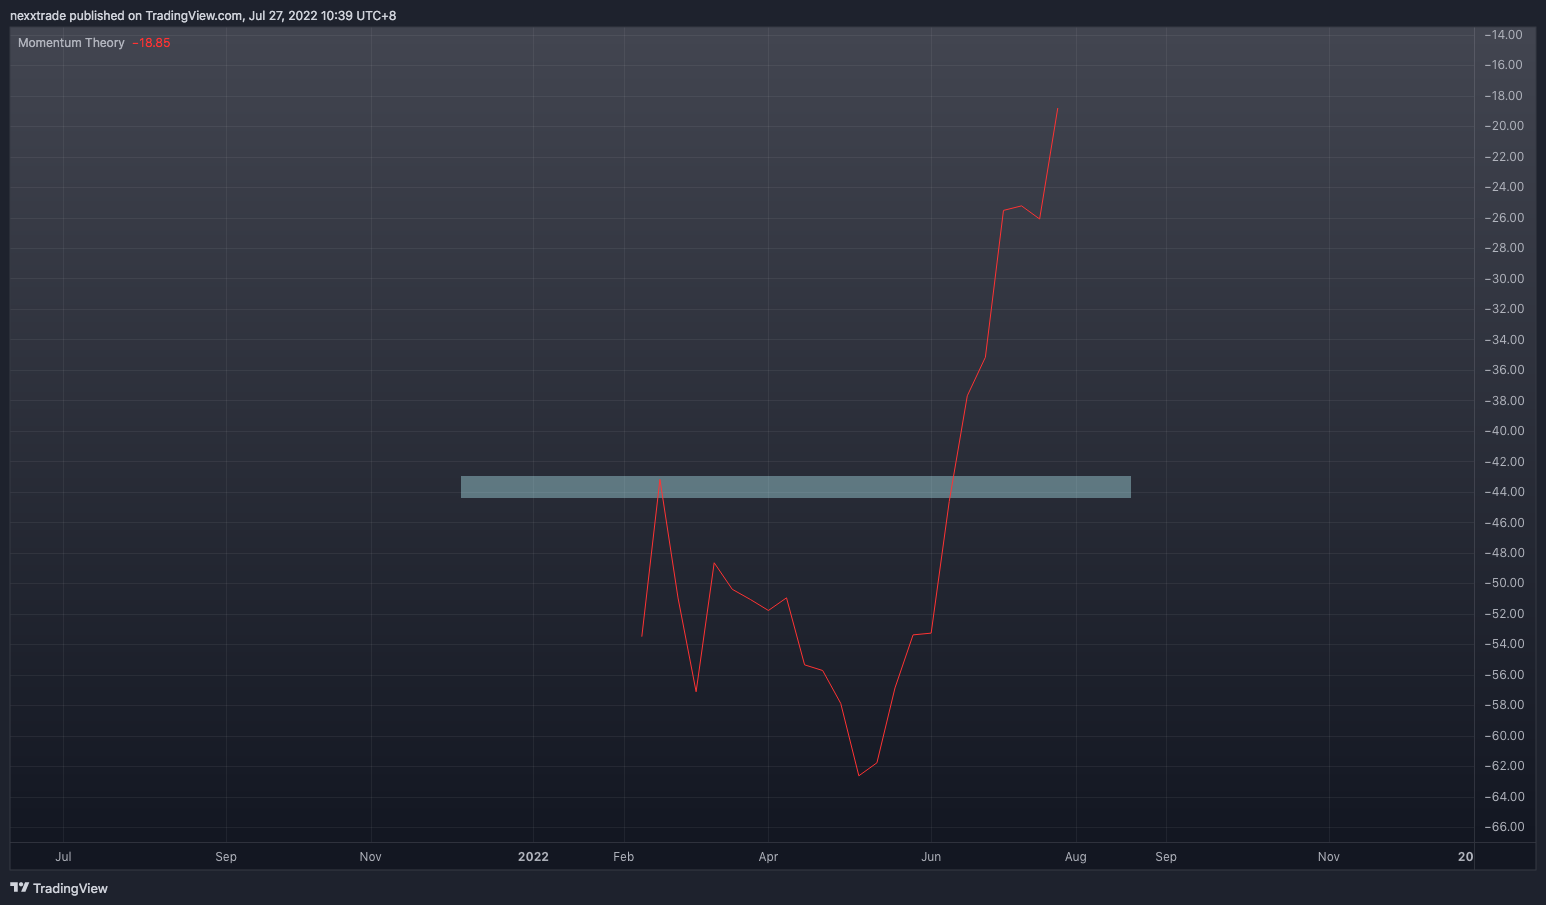The width and height of the screenshot is (1546, 905).
Task: Select the teal horizontal zone rectangle
Action: pyautogui.click(x=796, y=487)
